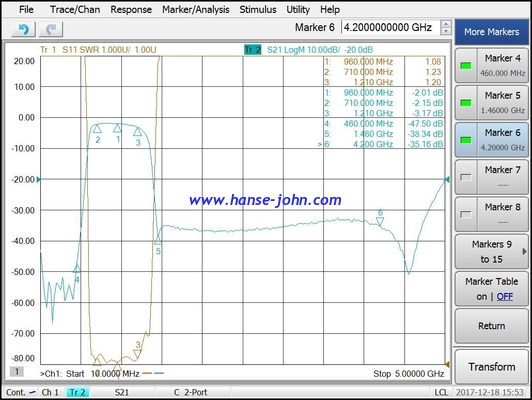532x400 pixels.
Task: Click the Ch 1 status bar entry
Action: tap(50, 392)
